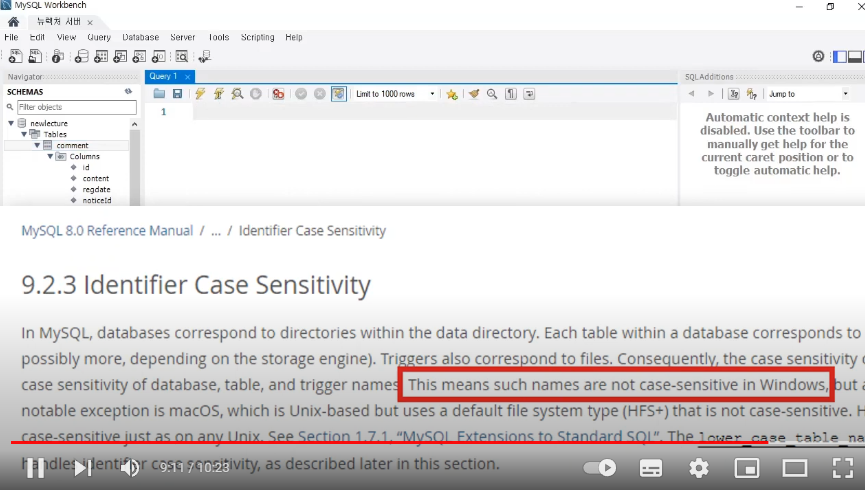The image size is (865, 490).
Task: Open the Workbench home tab icon
Action: pyautogui.click(x=13, y=22)
